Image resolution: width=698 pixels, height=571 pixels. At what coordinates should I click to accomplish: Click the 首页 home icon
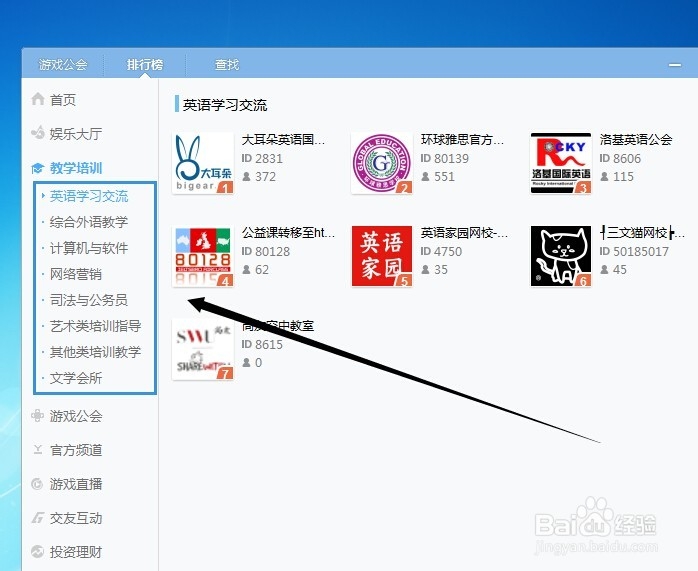[38, 99]
